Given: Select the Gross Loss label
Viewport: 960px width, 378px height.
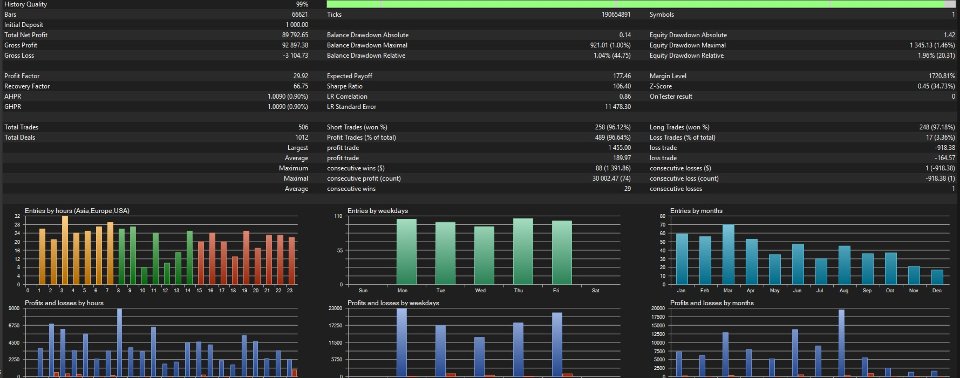Looking at the screenshot, I should tap(18, 56).
